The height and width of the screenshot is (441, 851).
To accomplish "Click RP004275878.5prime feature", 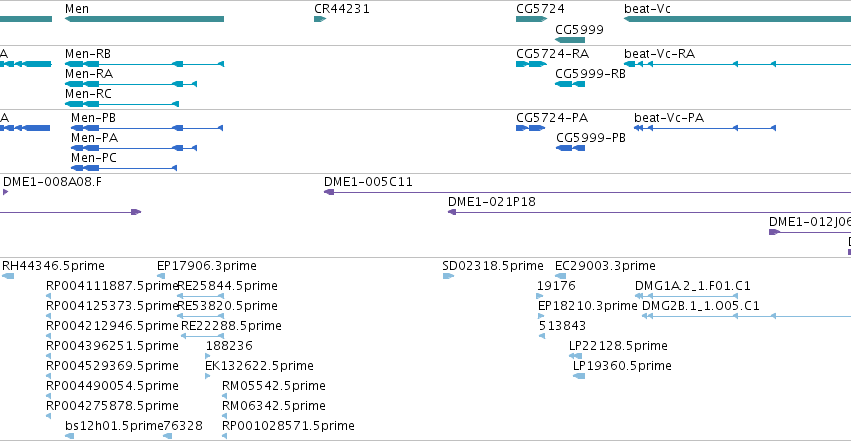I will coord(48,417).
